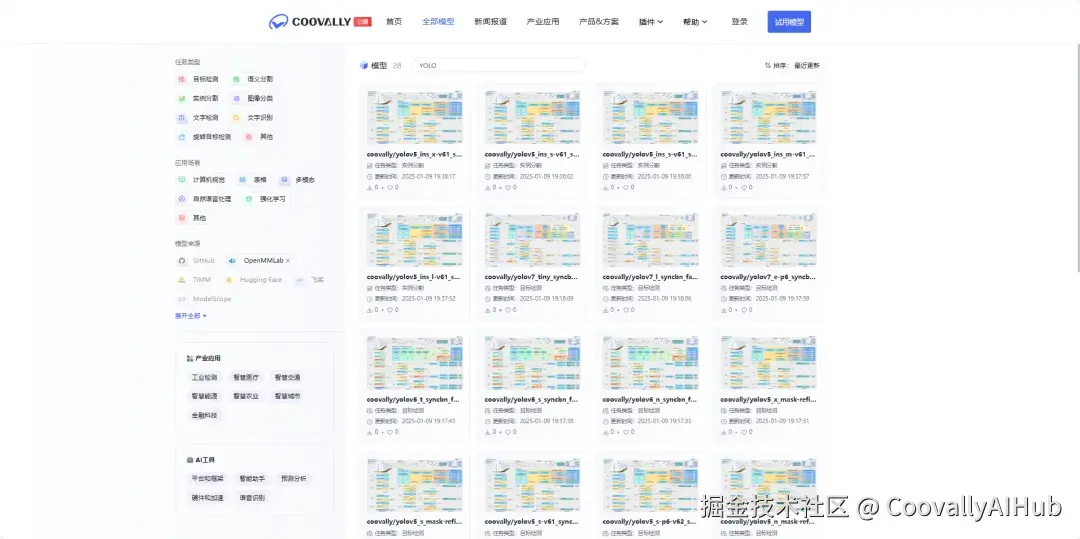Open thumbnail of yolov5_ins_s-v61 updated 19:38:00
This screenshot has width=1080, height=539.
point(650,117)
